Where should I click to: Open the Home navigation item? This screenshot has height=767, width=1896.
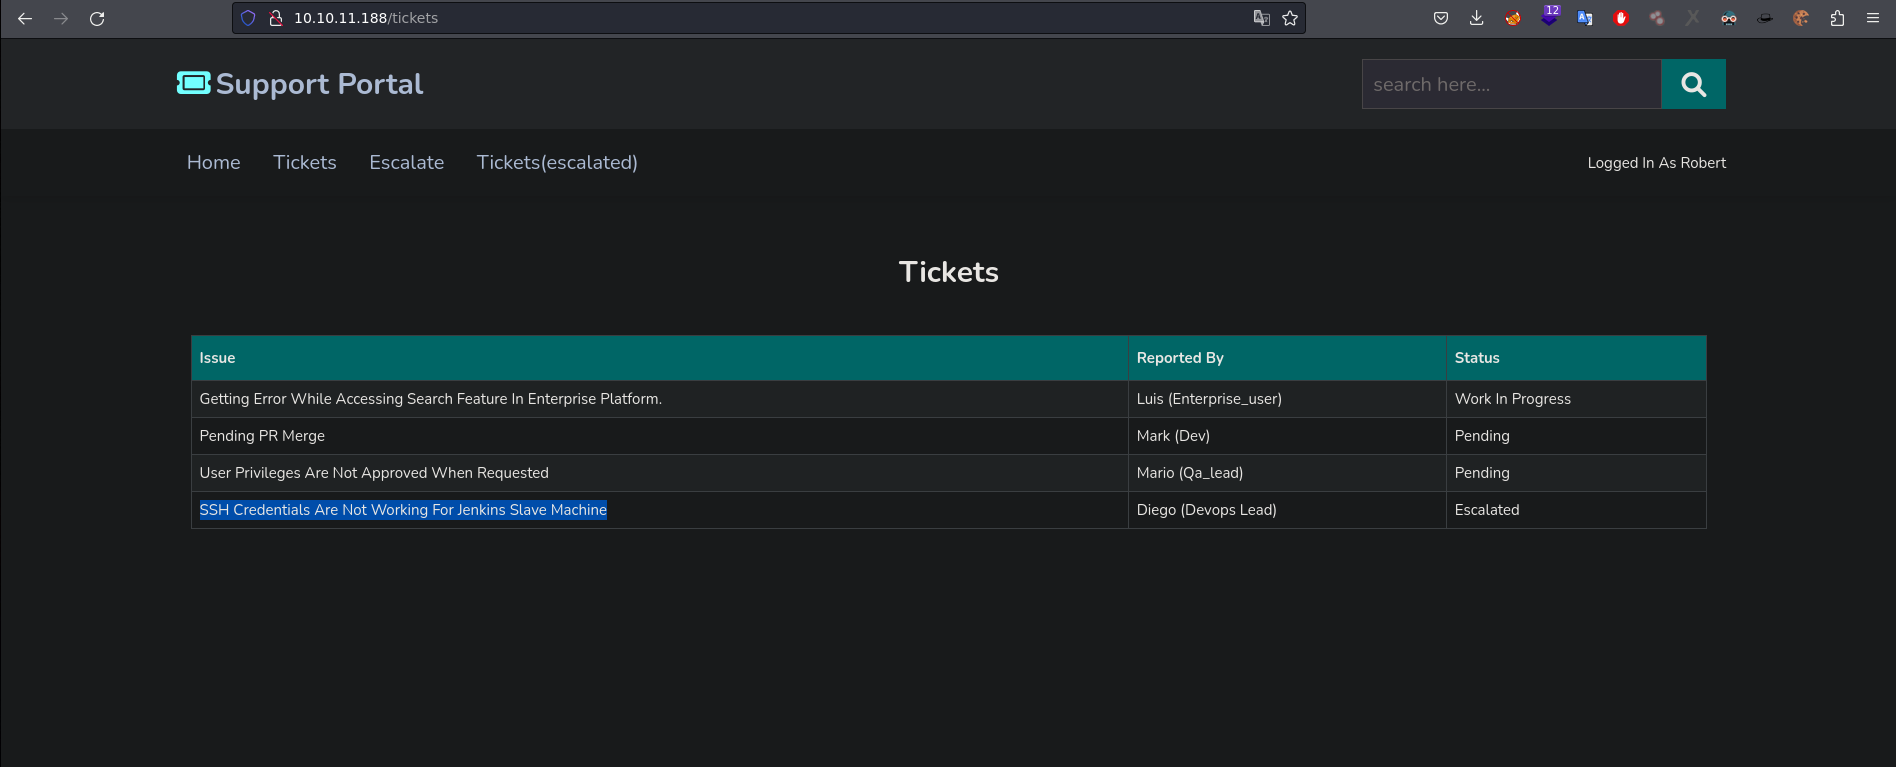coord(213,162)
